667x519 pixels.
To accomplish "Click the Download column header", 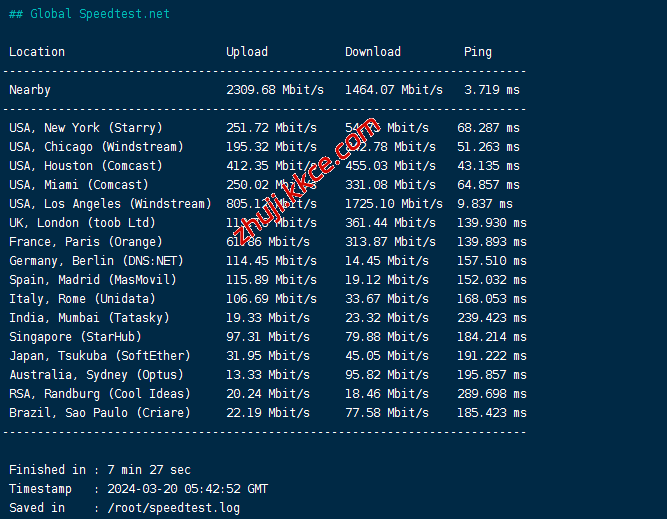I will pos(373,52).
